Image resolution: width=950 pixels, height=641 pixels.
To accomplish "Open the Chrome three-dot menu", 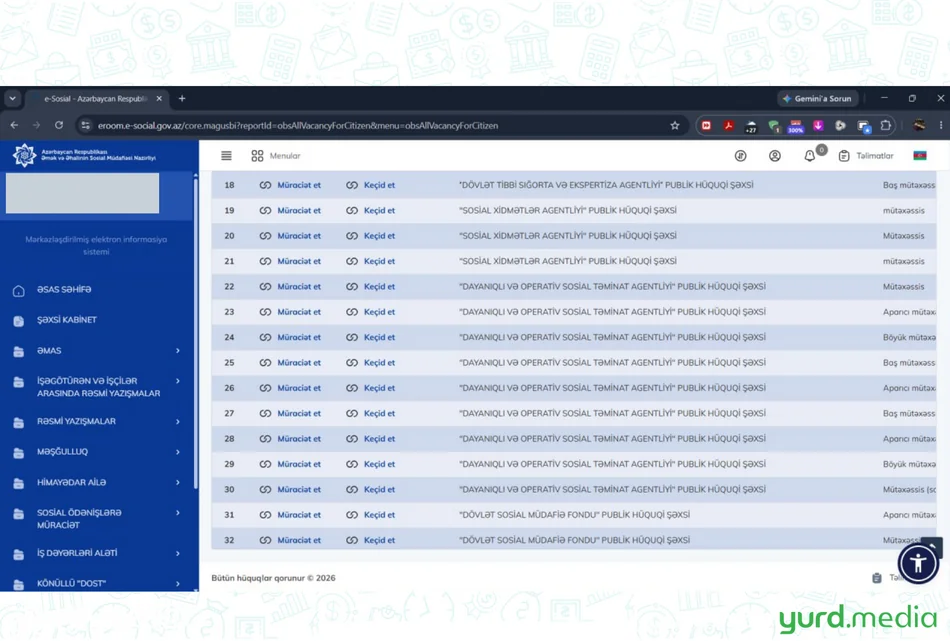I will pos(941,125).
